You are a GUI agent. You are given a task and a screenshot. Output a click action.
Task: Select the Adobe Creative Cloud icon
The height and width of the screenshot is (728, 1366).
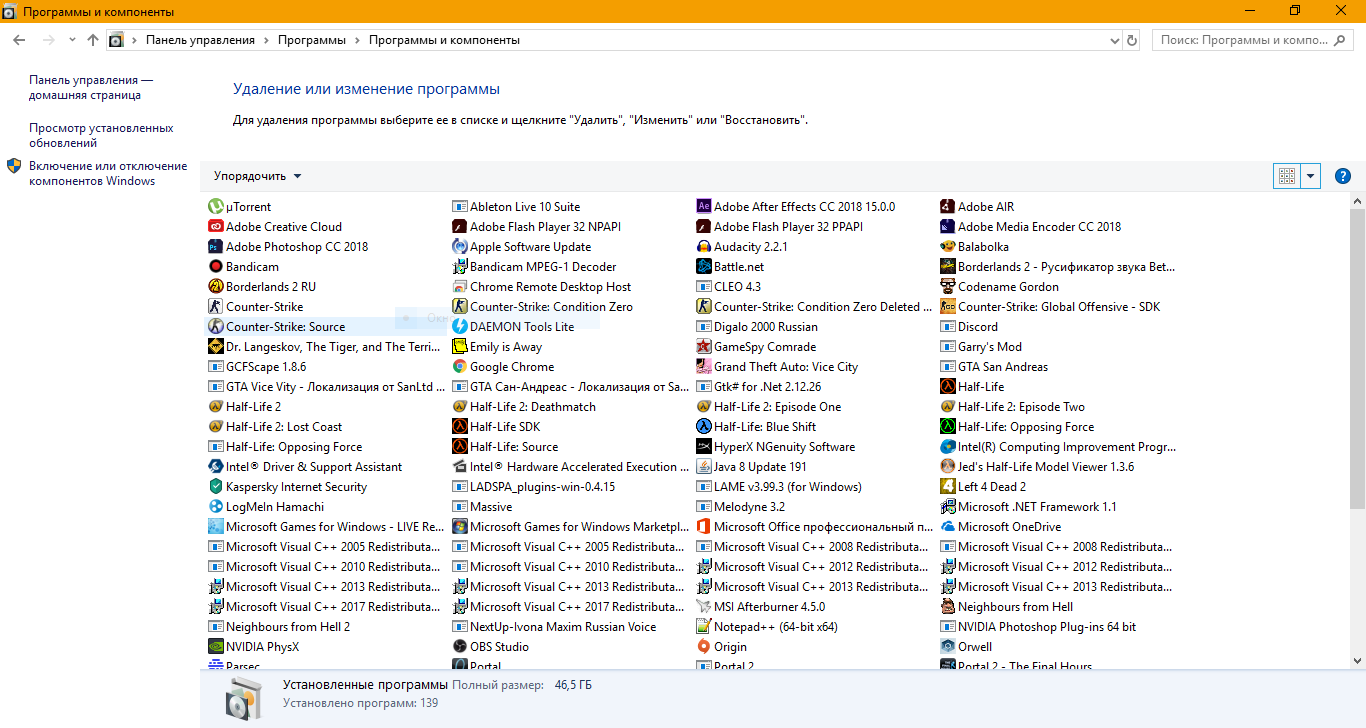coord(215,227)
